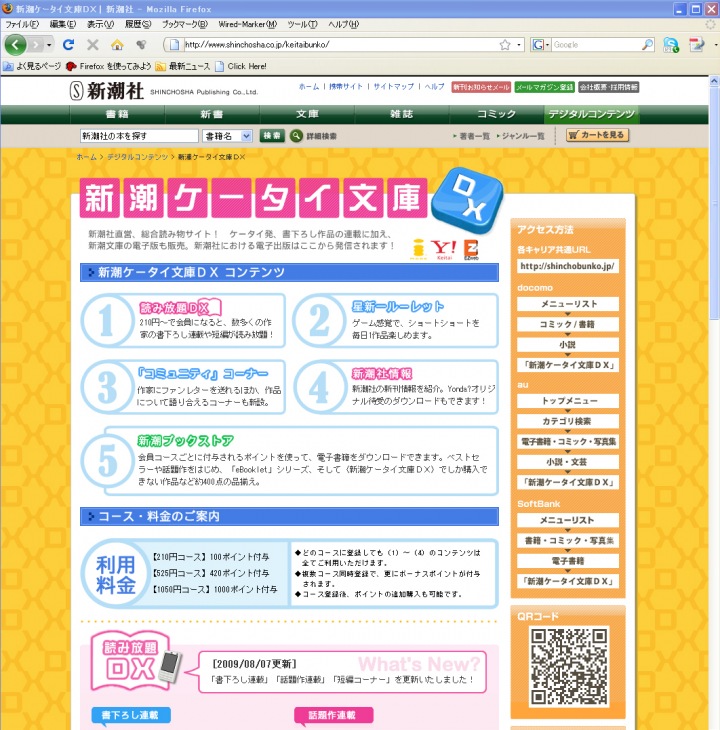Image resolution: width=720 pixels, height=730 pixels.
Task: Click the EZweb carrier icon
Action: (471, 250)
